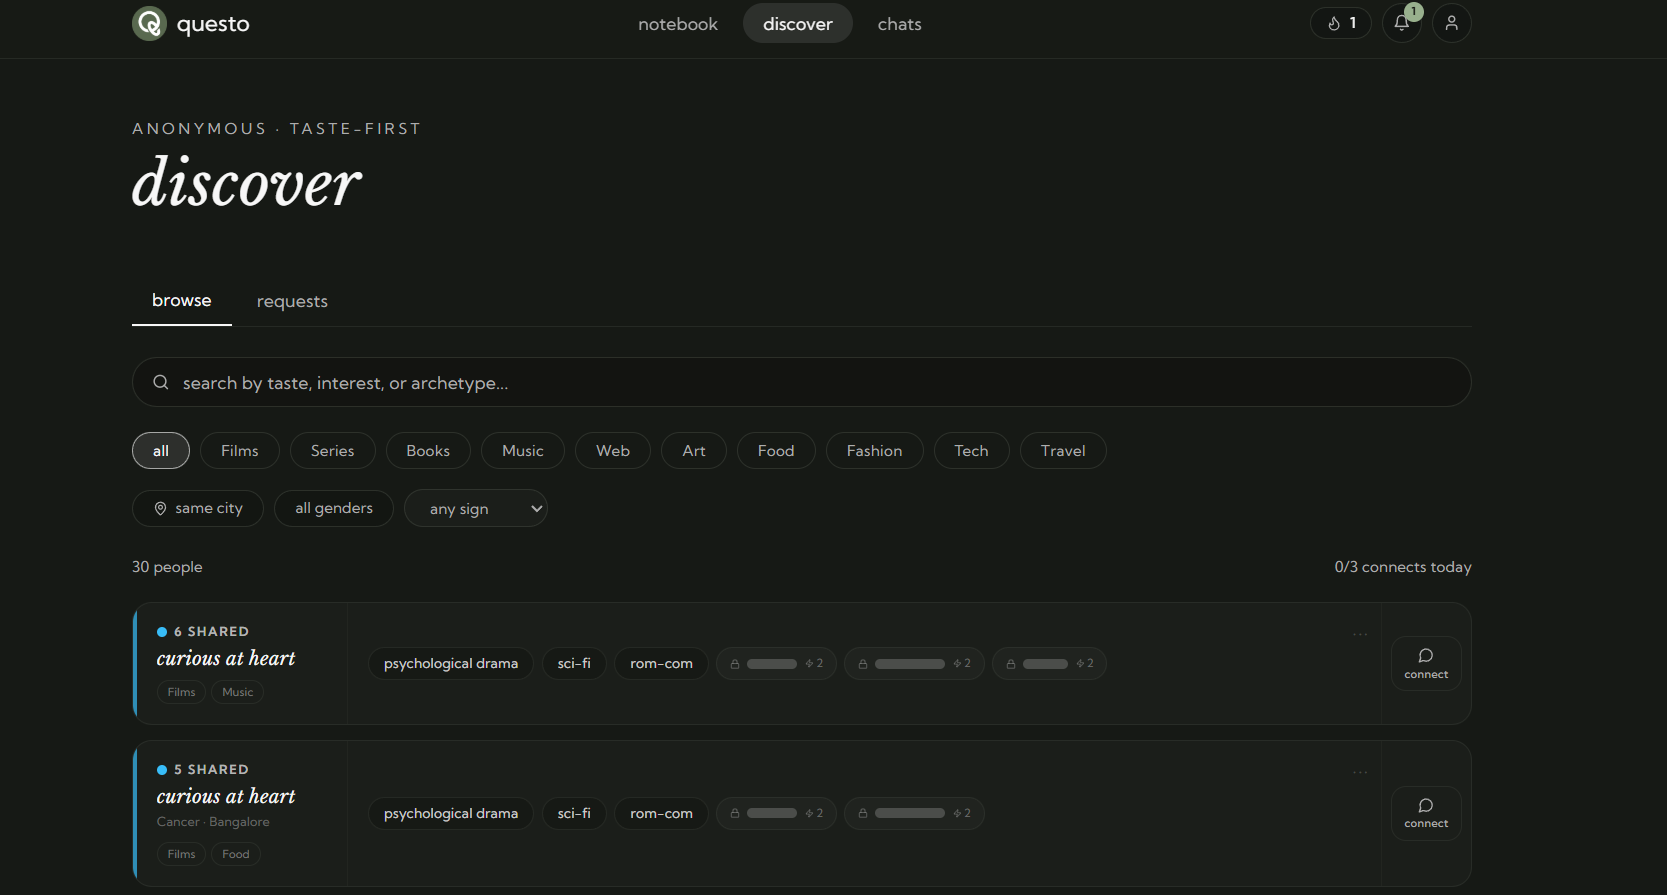Filter by Books category
Image resolution: width=1667 pixels, height=895 pixels.
tap(428, 451)
